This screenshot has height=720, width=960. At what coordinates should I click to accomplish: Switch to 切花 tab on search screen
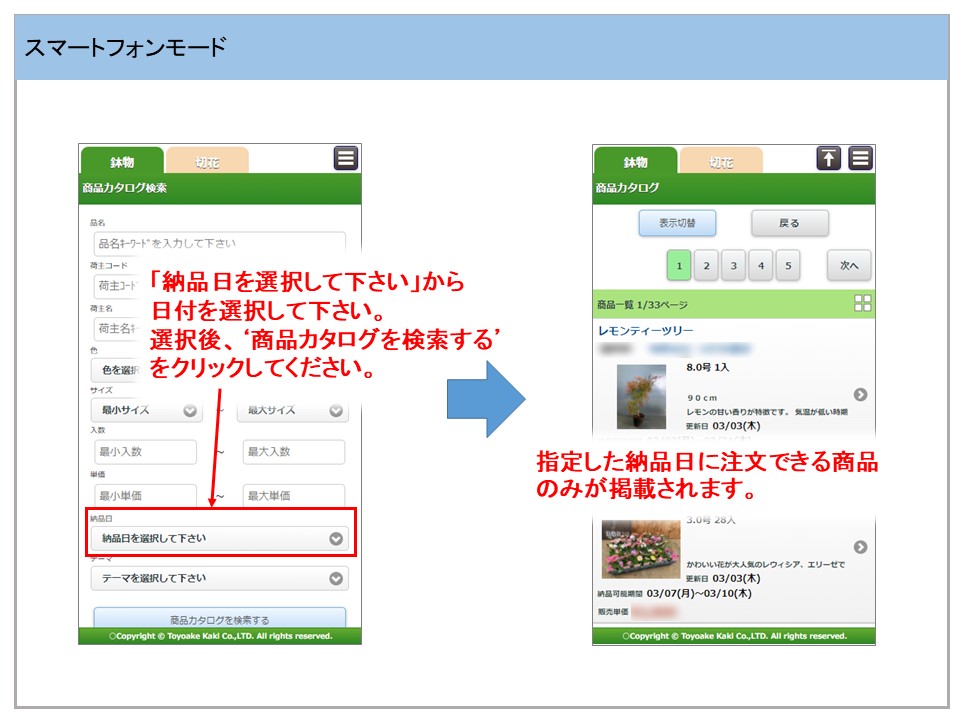pos(207,162)
